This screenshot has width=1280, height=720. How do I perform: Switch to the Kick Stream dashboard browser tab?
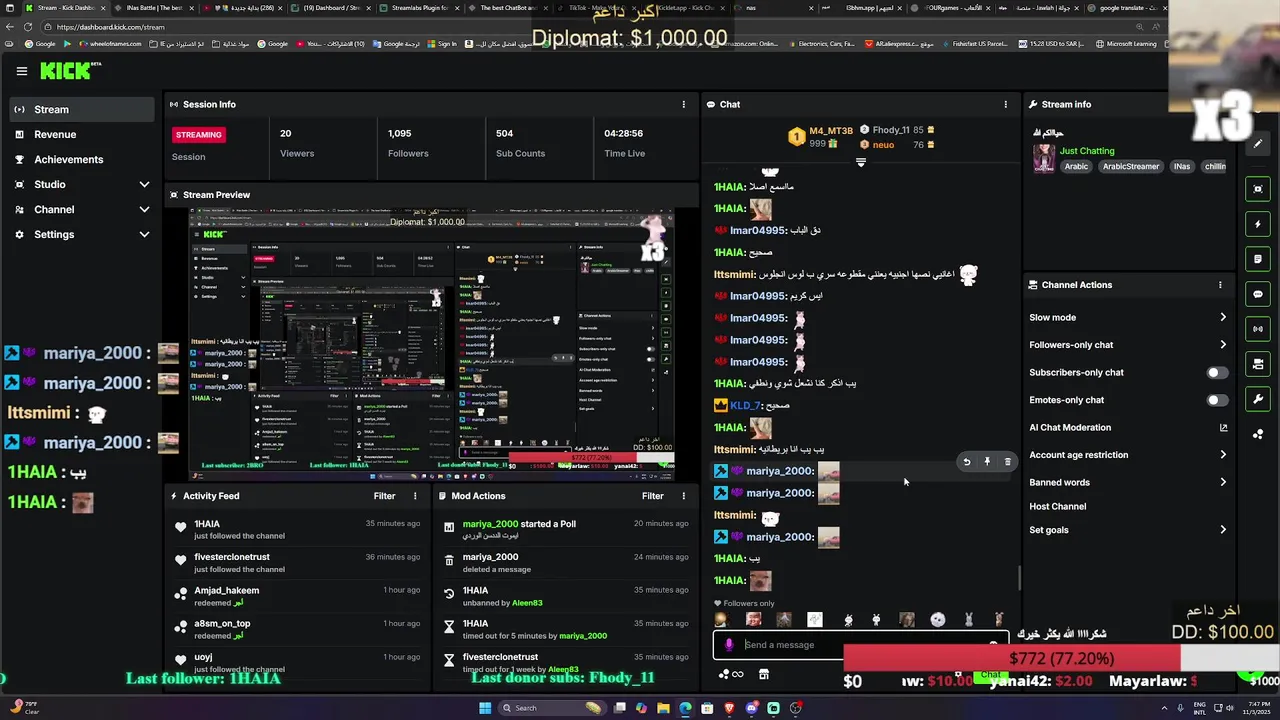coord(67,8)
